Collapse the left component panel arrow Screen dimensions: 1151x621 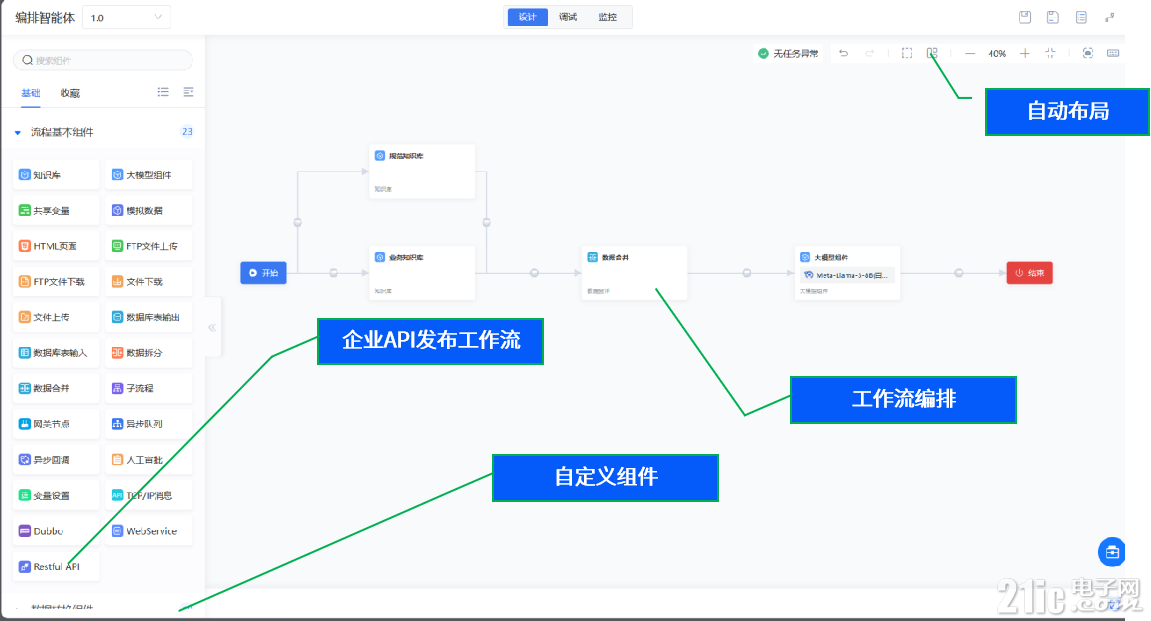(212, 327)
